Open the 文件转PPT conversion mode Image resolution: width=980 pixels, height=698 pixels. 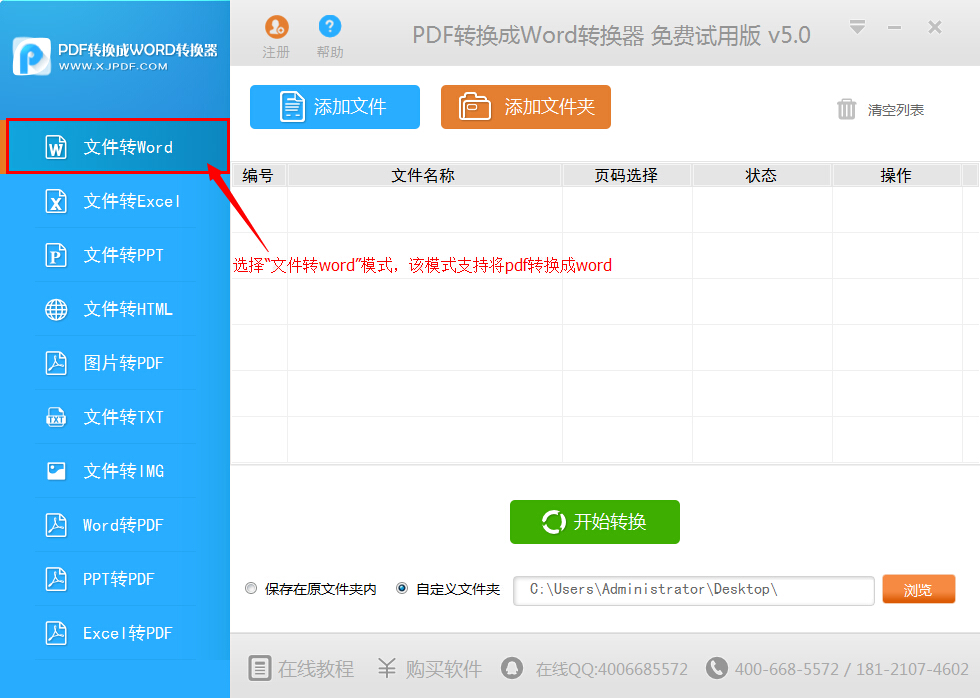pyautogui.click(x=115, y=255)
